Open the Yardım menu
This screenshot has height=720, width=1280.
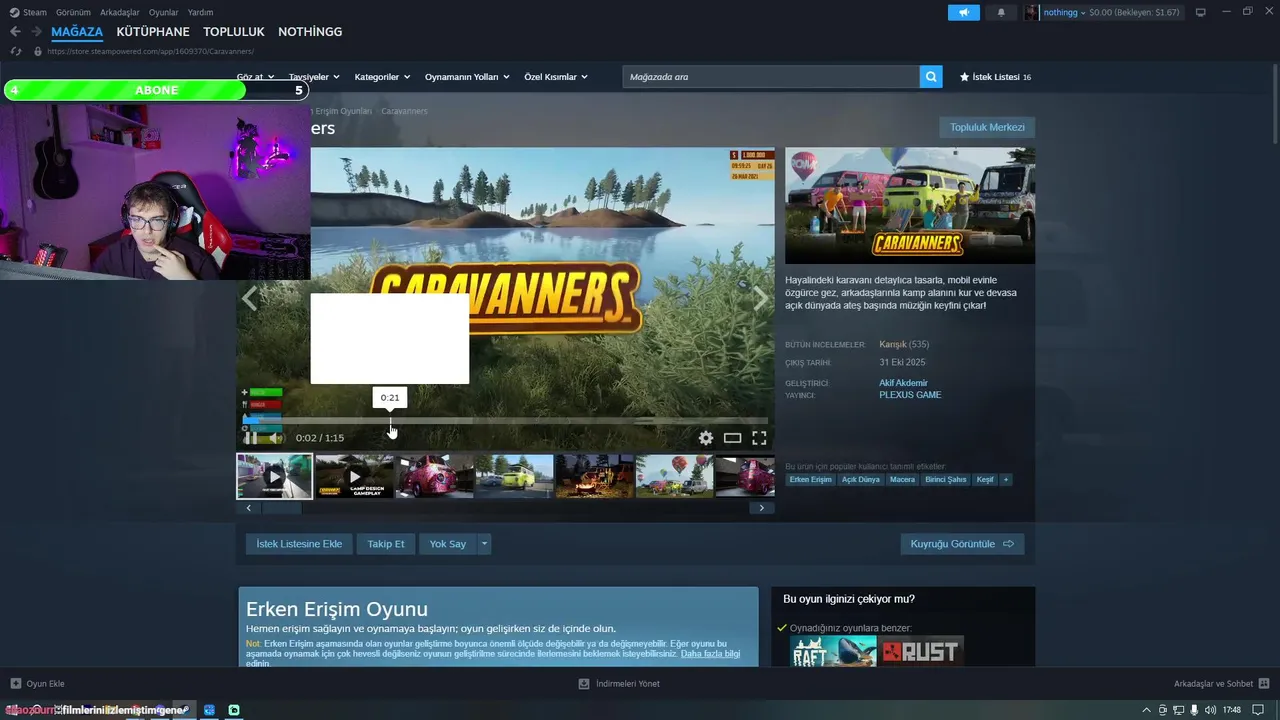pos(201,12)
